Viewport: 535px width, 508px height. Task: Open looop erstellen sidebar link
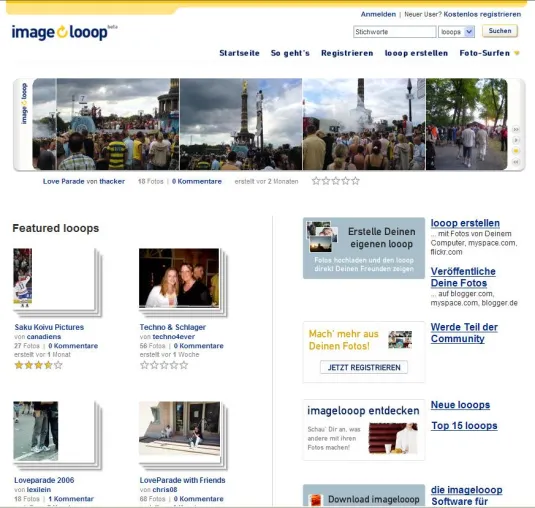465,223
